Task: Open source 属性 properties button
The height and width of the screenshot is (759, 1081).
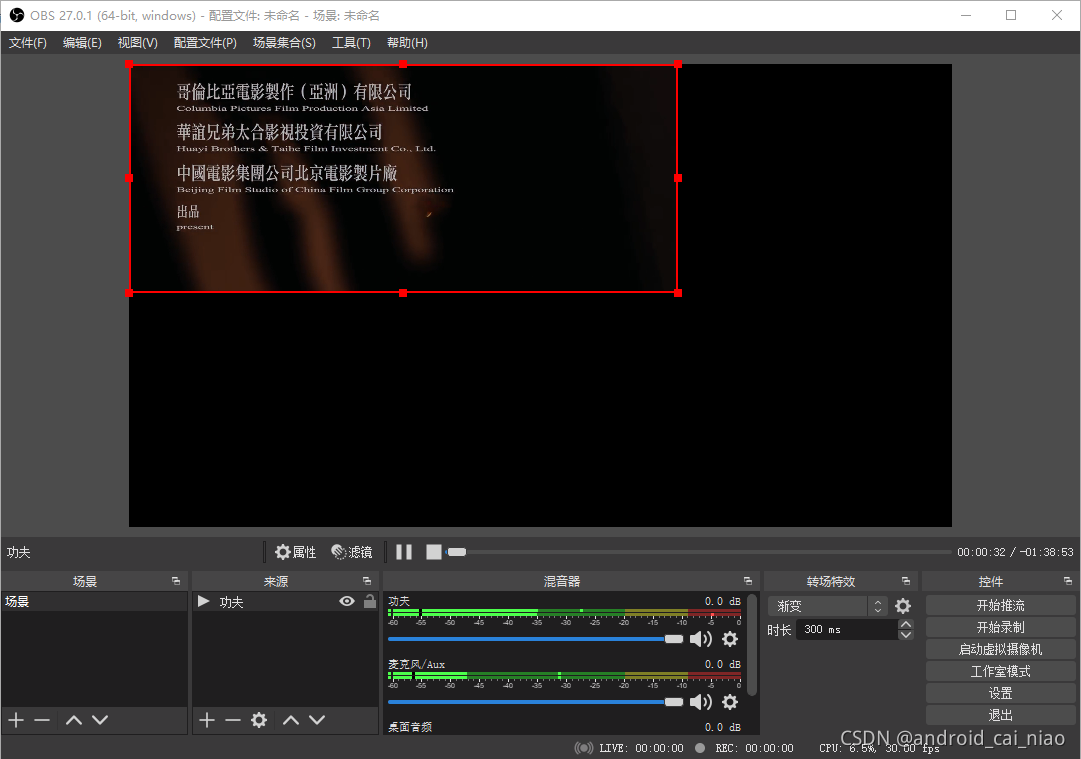Action: point(295,552)
